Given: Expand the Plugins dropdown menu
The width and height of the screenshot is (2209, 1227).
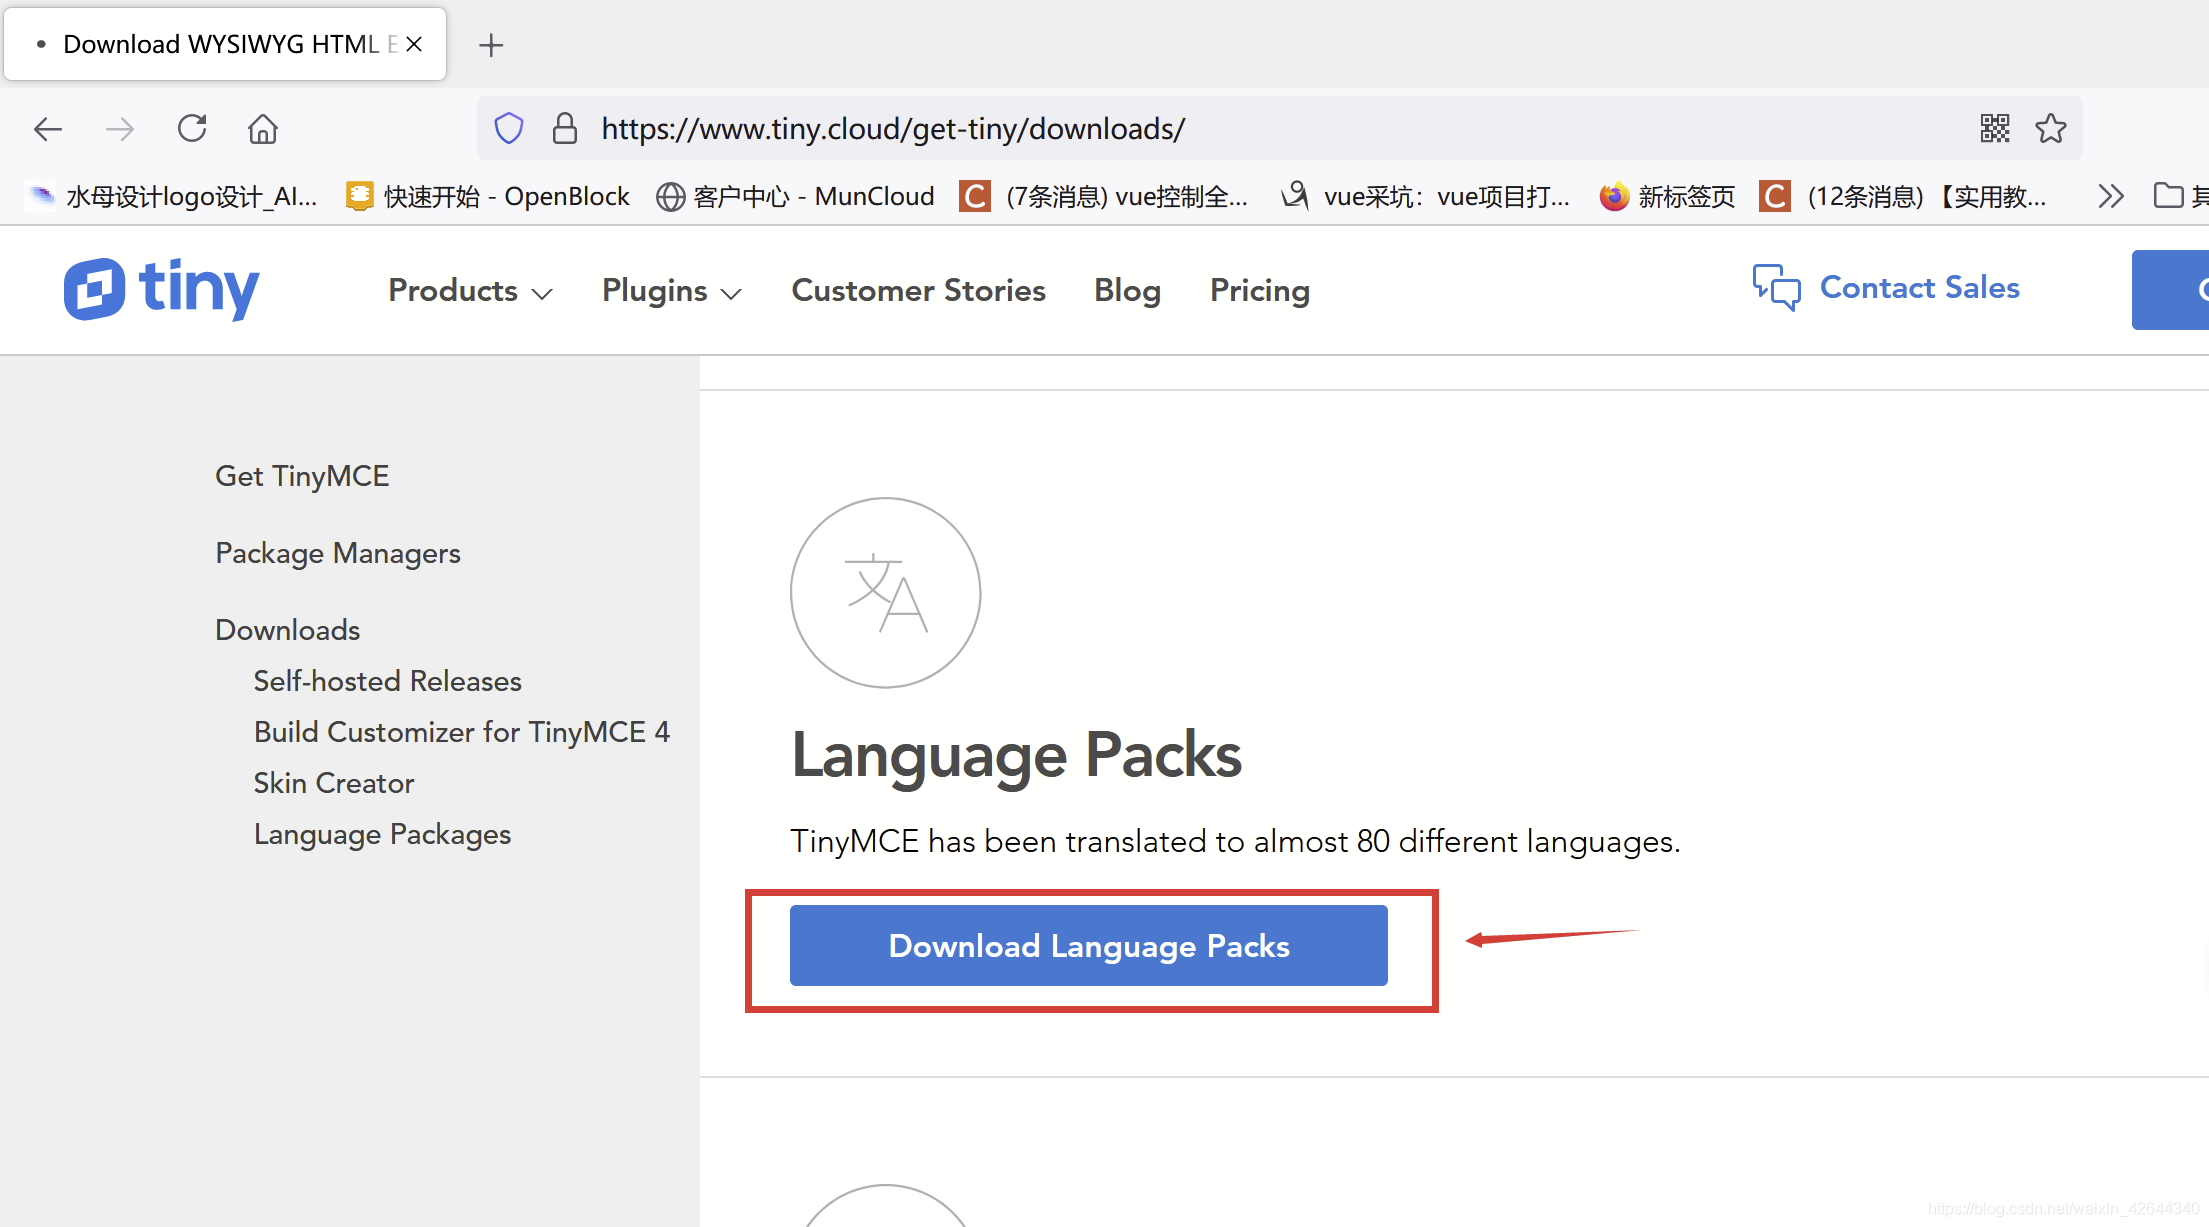Looking at the screenshot, I should pyautogui.click(x=671, y=290).
